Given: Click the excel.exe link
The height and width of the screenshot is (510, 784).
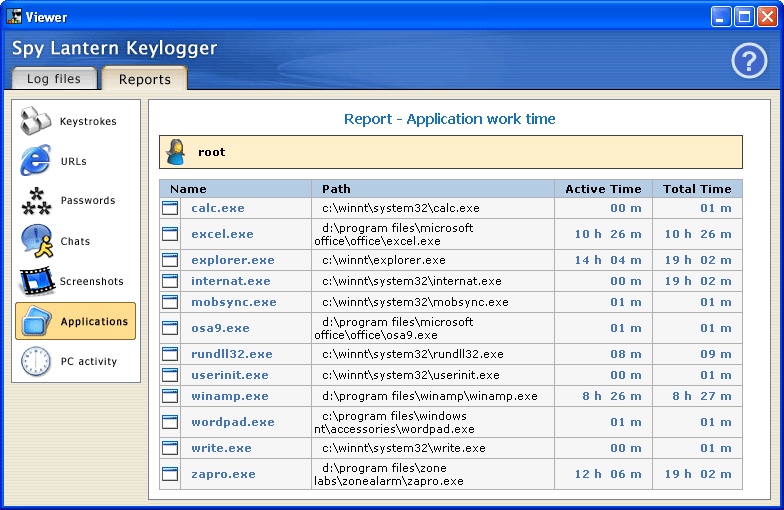Looking at the screenshot, I should 222,234.
